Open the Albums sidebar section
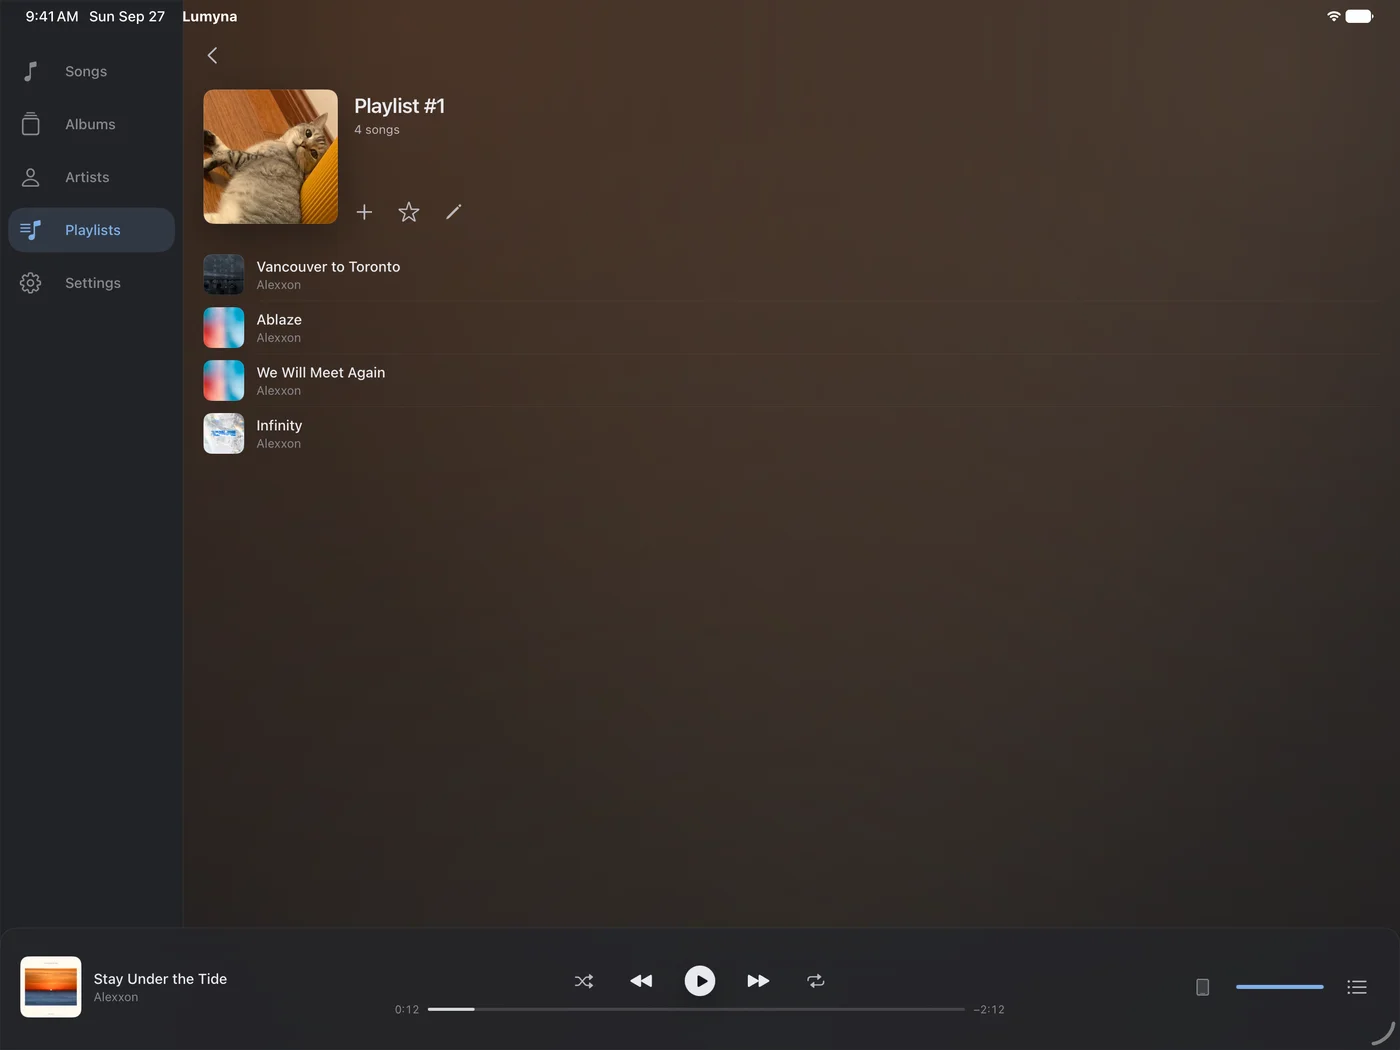 (91, 124)
